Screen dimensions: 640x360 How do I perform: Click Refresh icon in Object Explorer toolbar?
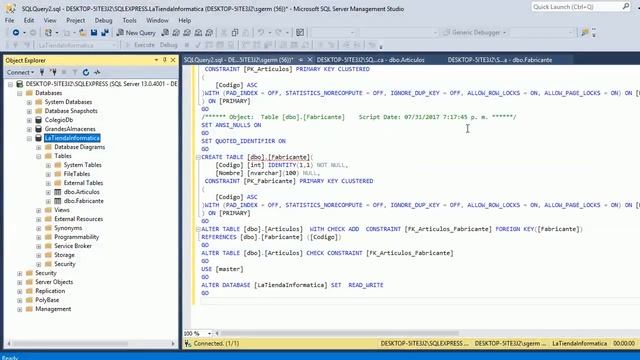coord(86,72)
